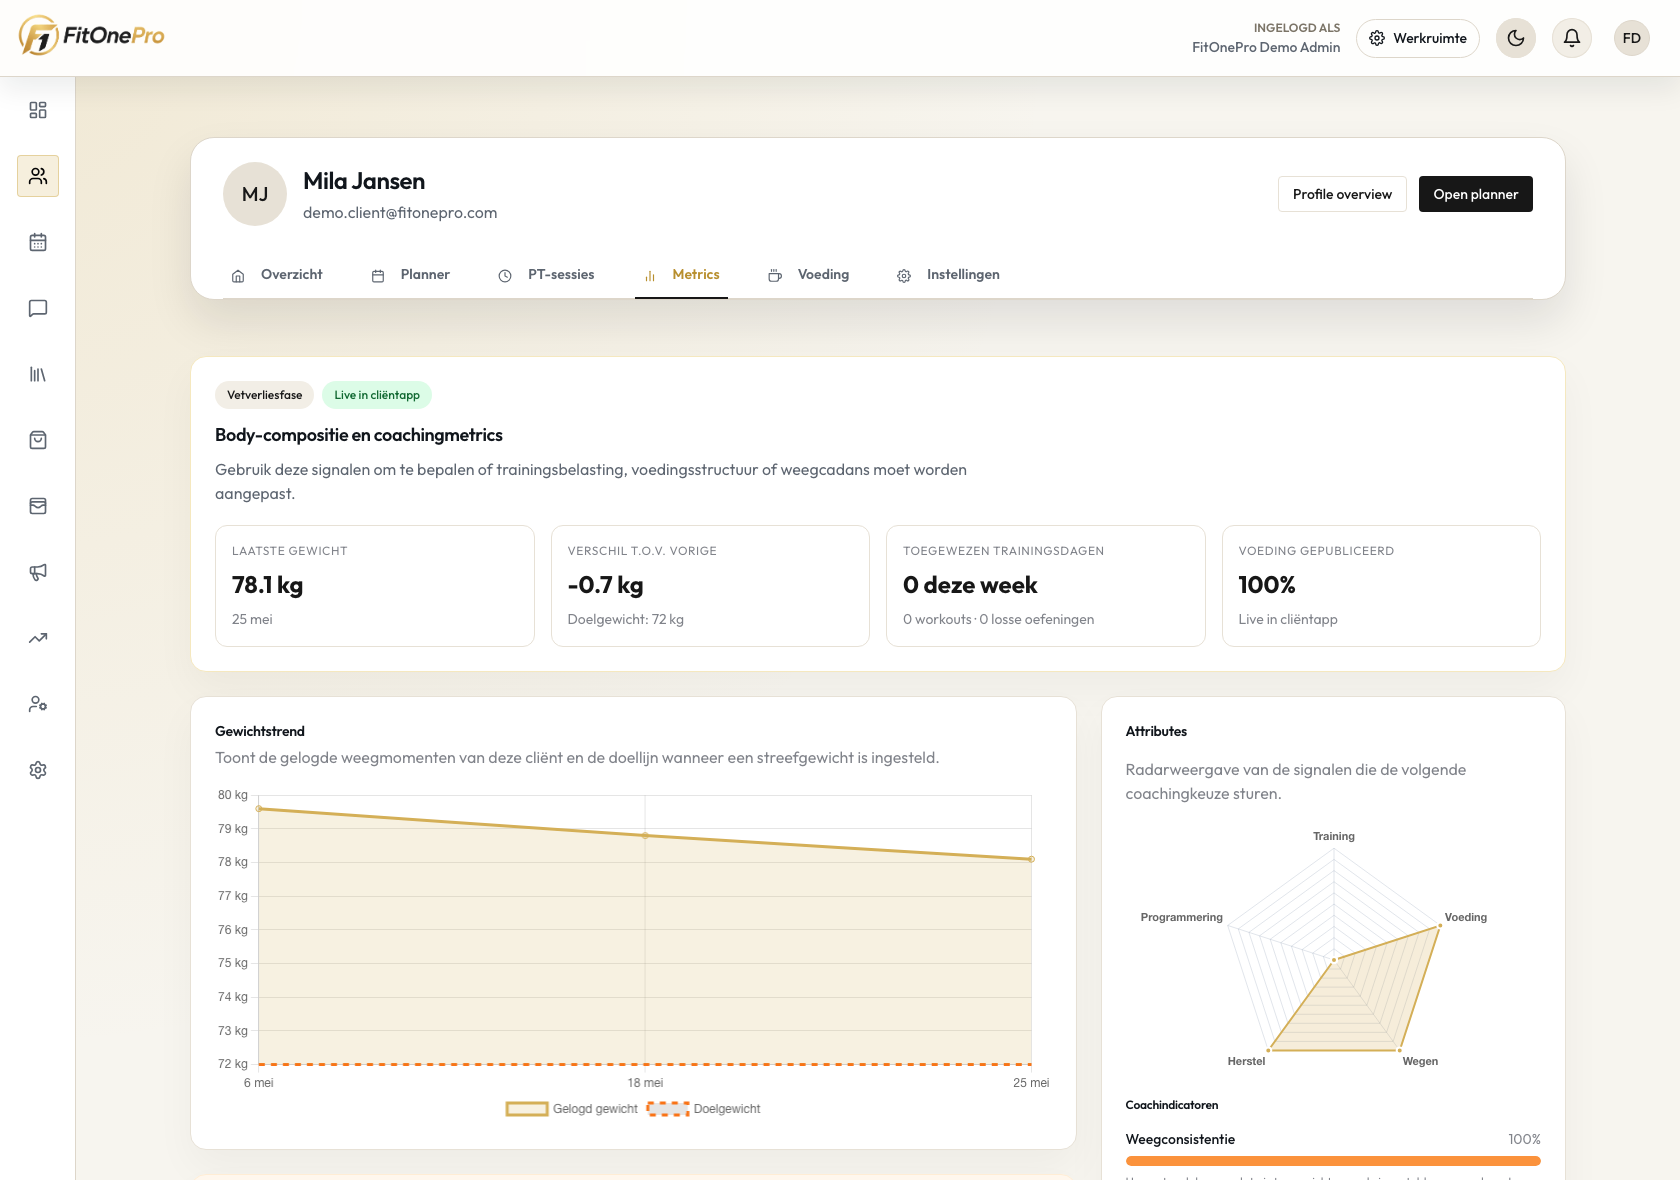This screenshot has width=1680, height=1180.
Task: Open the settings gear icon in sidebar
Action: (38, 770)
